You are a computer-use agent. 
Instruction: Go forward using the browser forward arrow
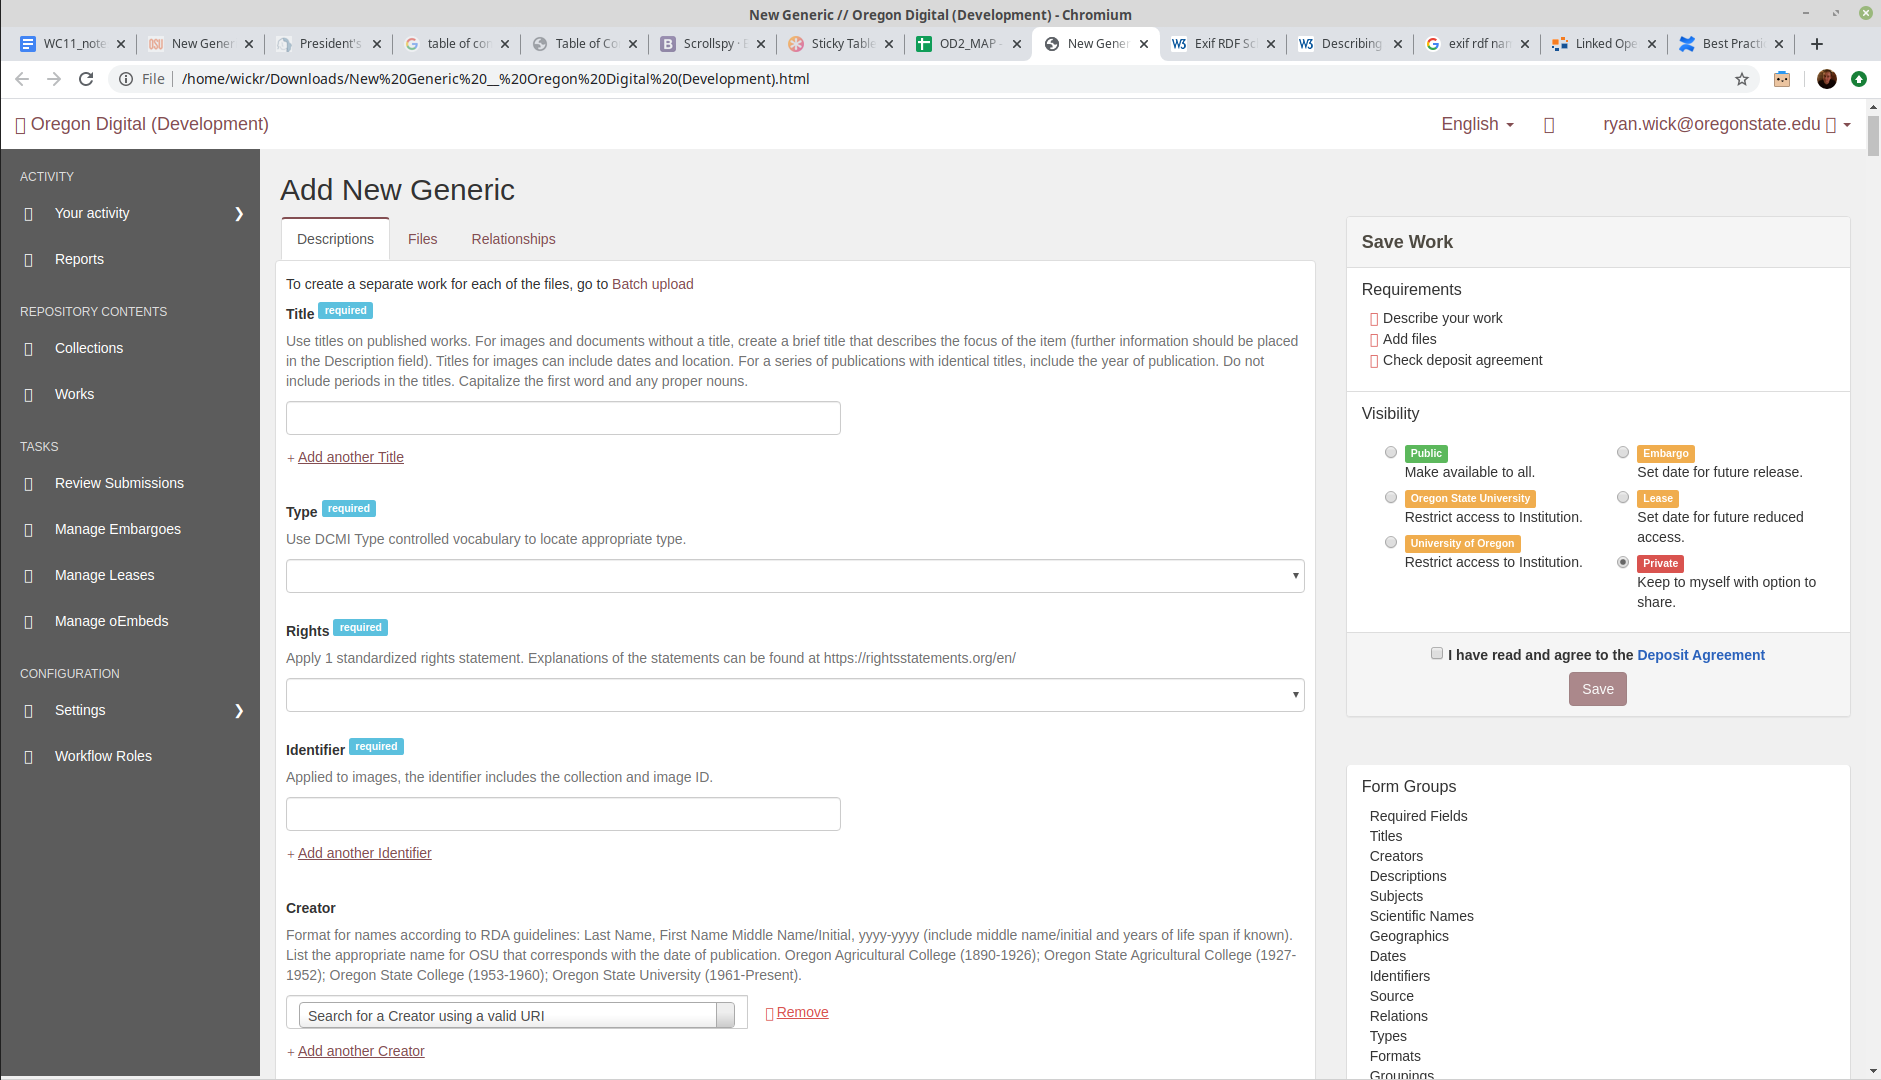point(54,79)
